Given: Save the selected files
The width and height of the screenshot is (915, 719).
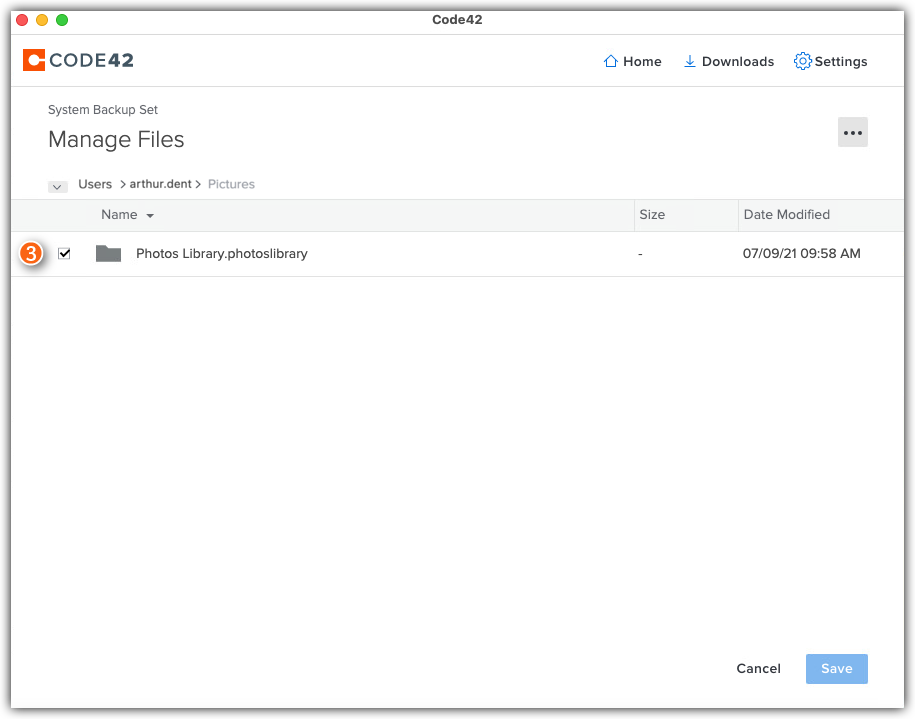Looking at the screenshot, I should coord(836,668).
